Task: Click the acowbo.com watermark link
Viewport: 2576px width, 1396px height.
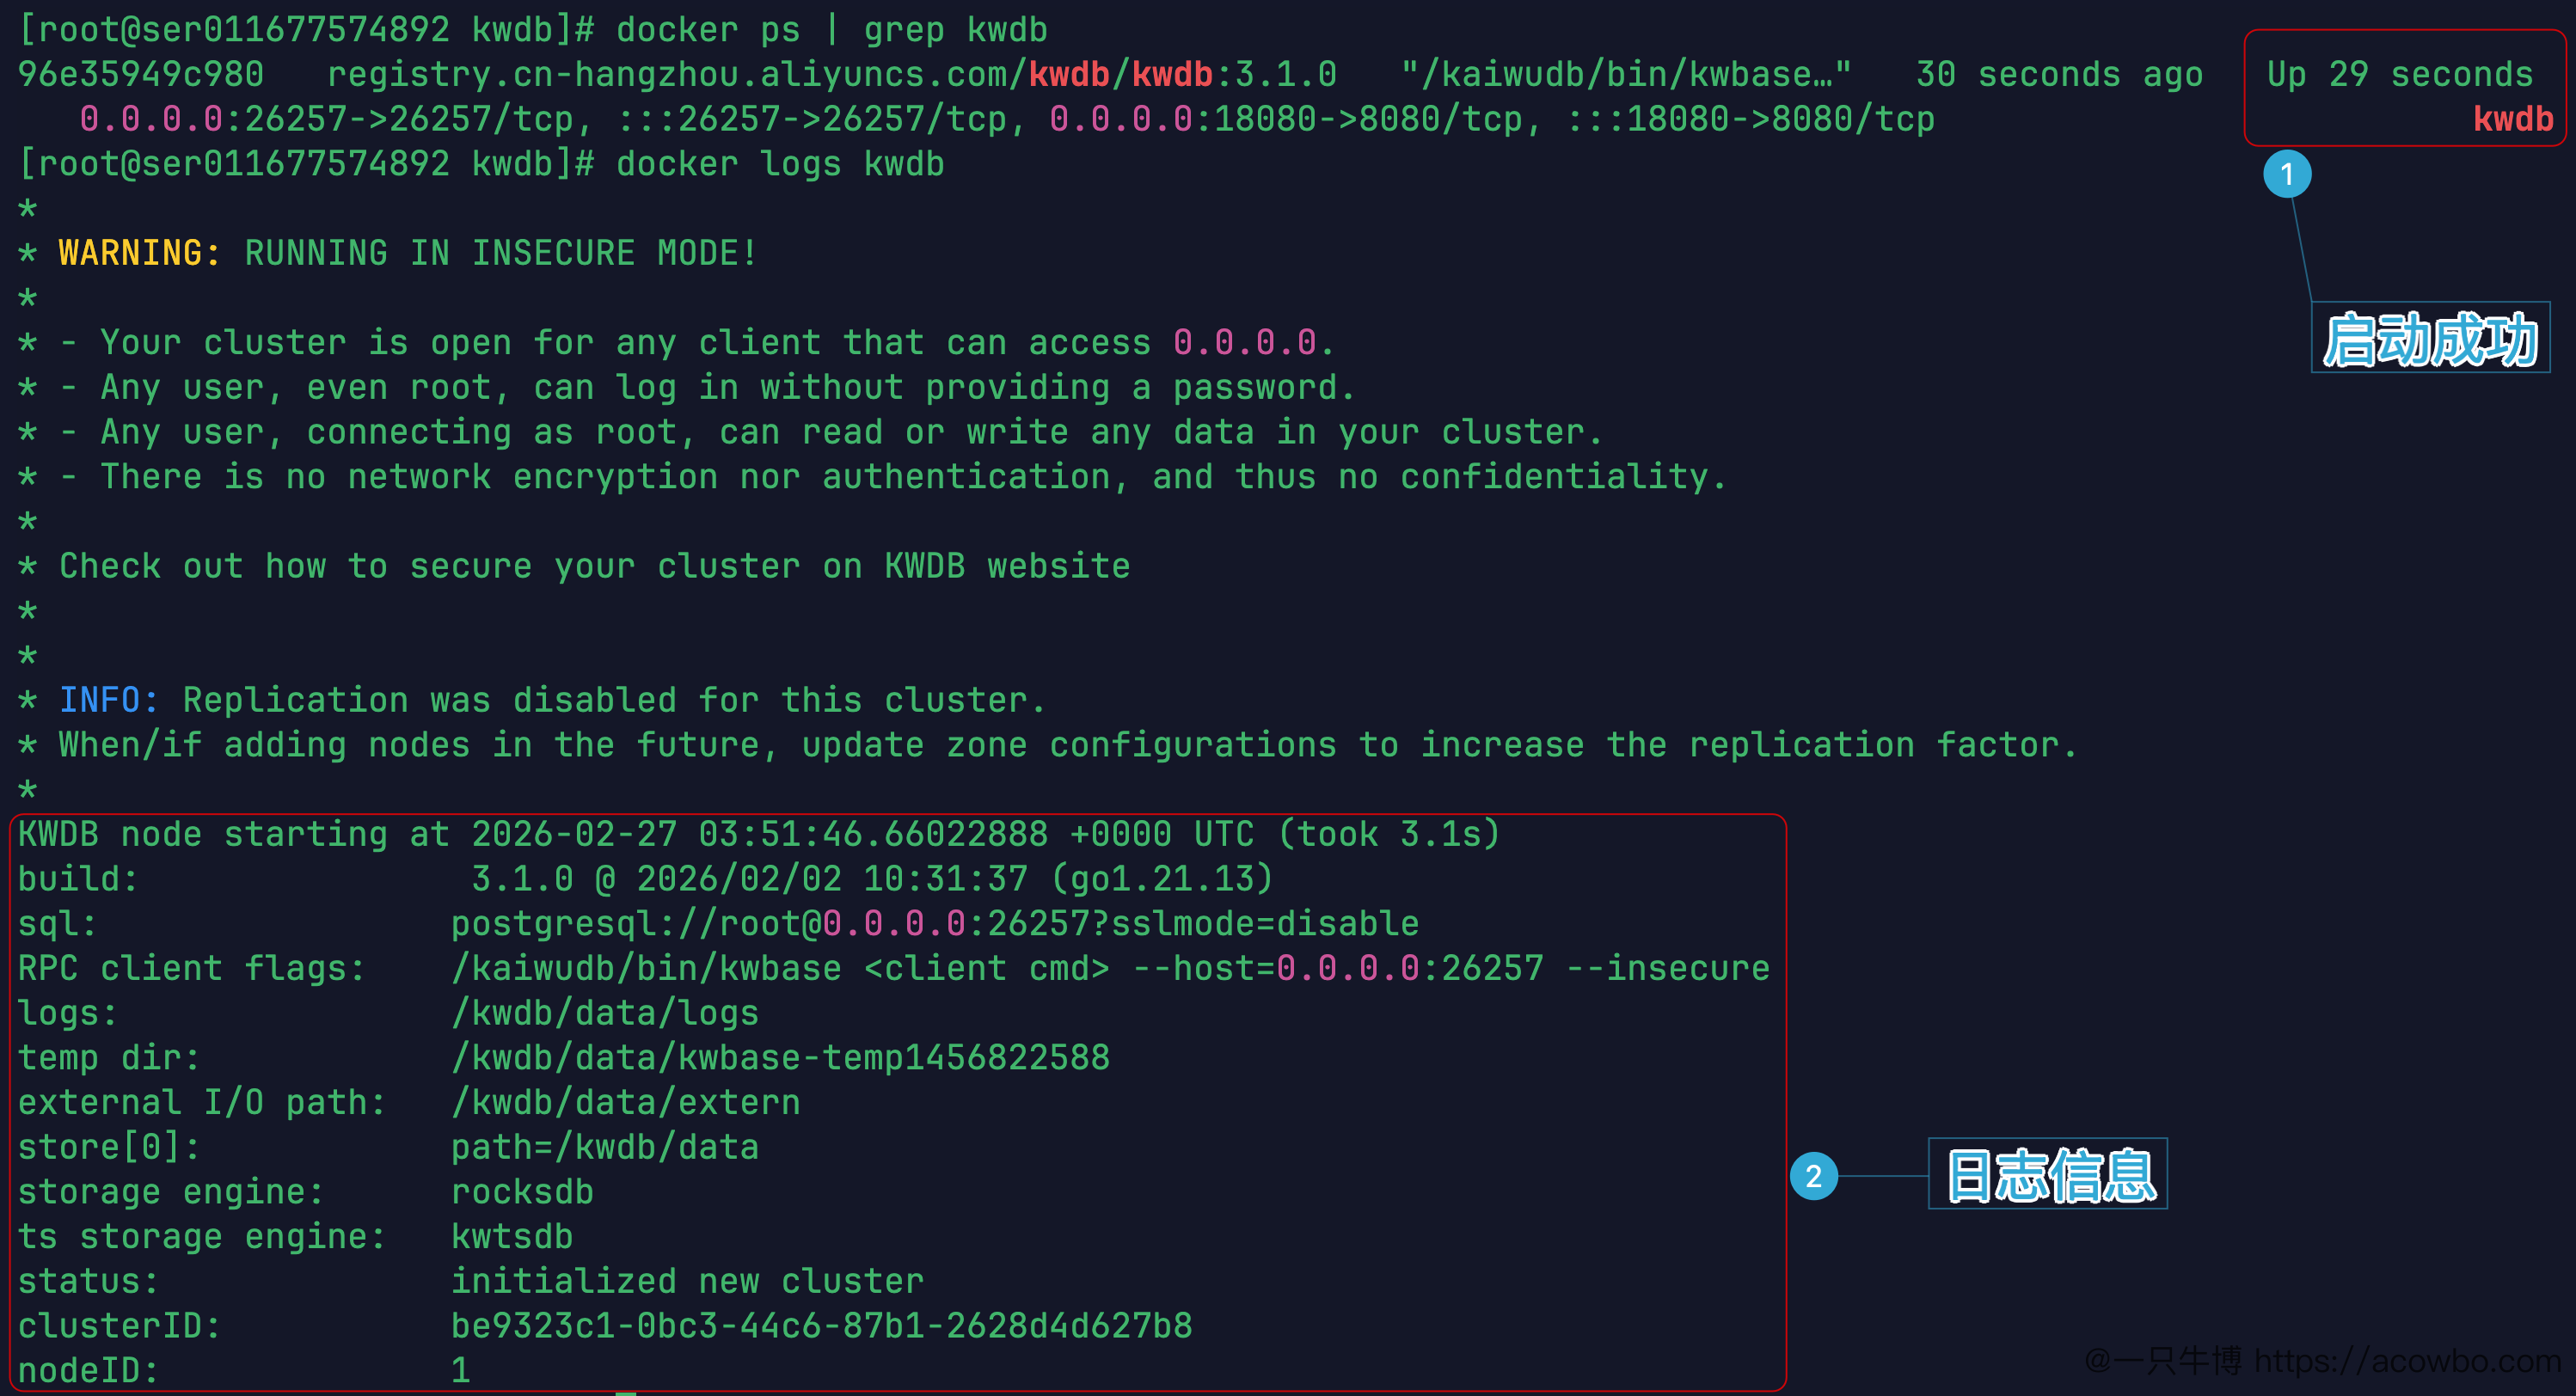Action: 2407,1361
